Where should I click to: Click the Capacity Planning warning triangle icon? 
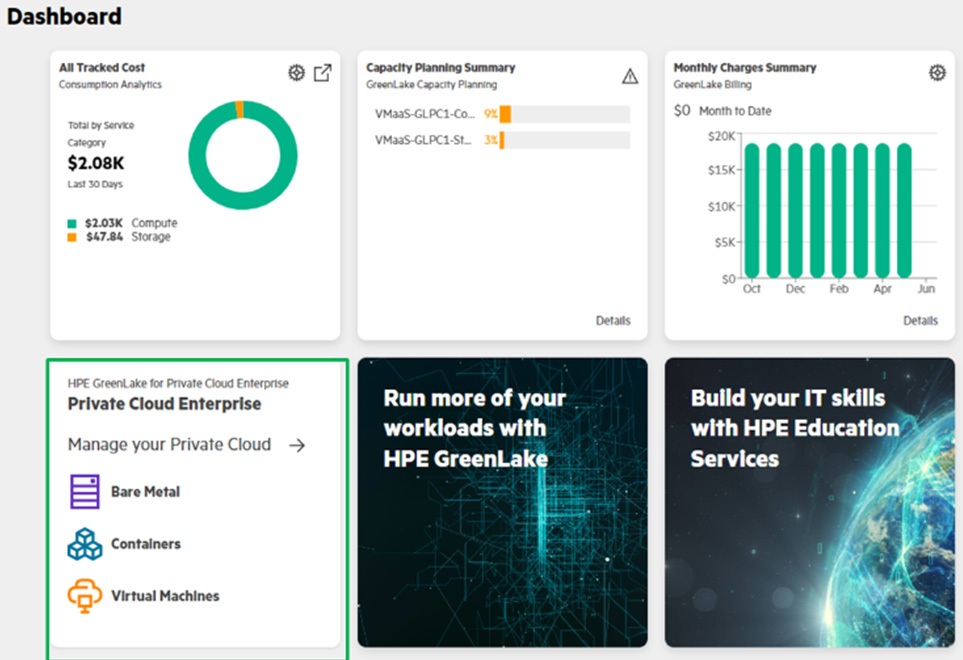point(630,76)
